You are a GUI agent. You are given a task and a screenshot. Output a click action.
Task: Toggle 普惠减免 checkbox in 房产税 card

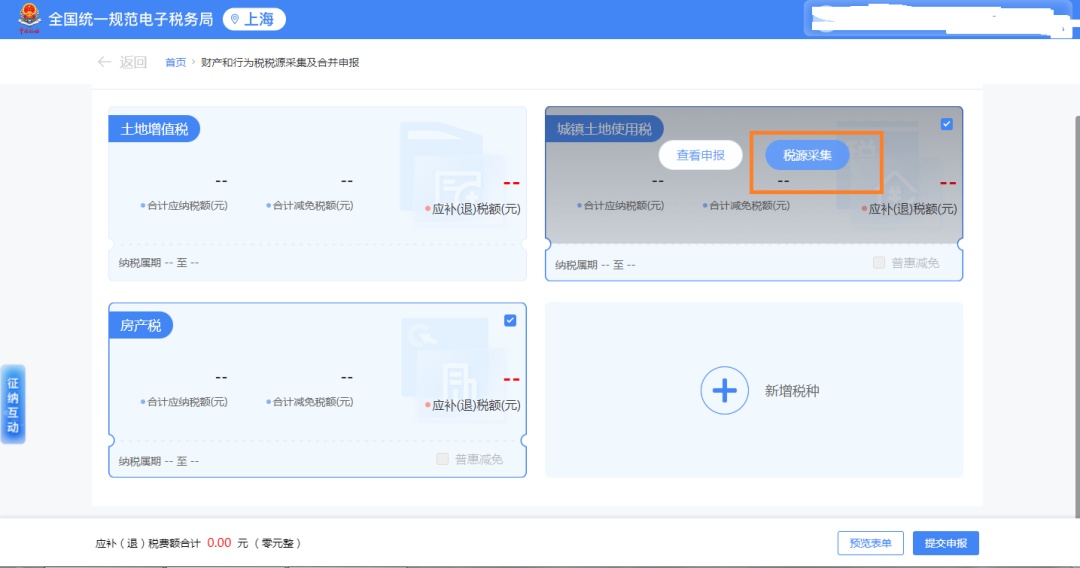[443, 459]
